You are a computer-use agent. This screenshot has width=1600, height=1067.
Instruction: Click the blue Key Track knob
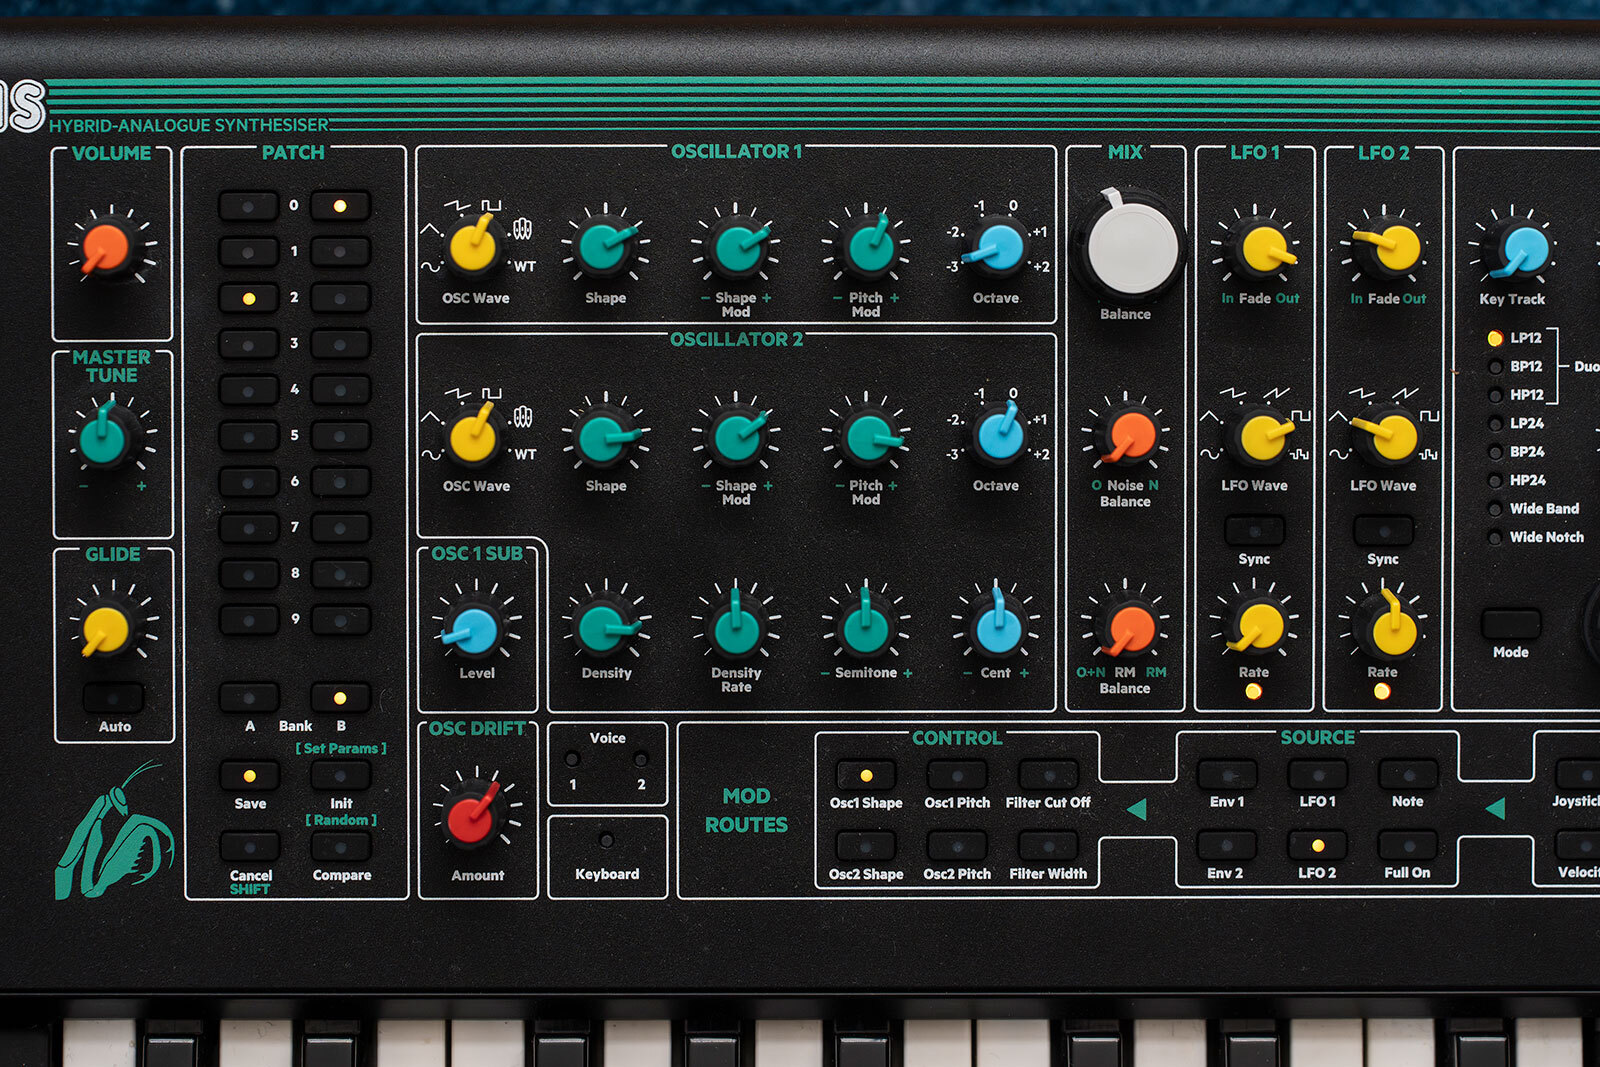(1524, 250)
